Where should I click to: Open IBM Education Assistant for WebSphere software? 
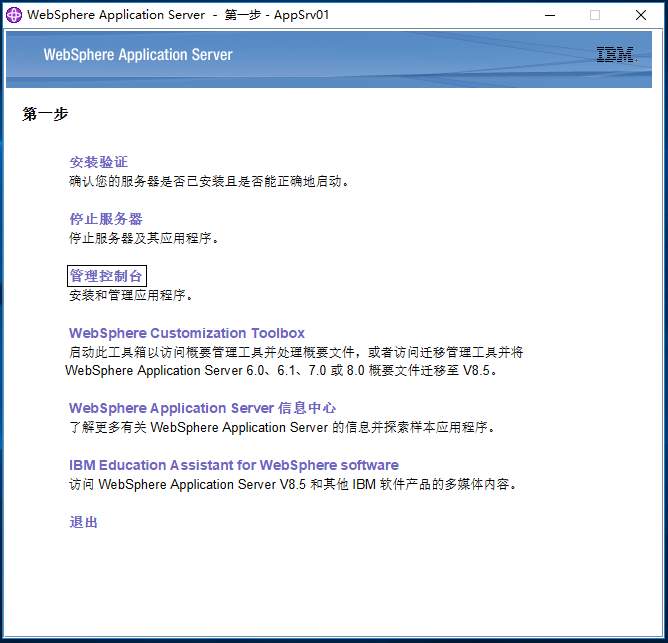click(234, 465)
